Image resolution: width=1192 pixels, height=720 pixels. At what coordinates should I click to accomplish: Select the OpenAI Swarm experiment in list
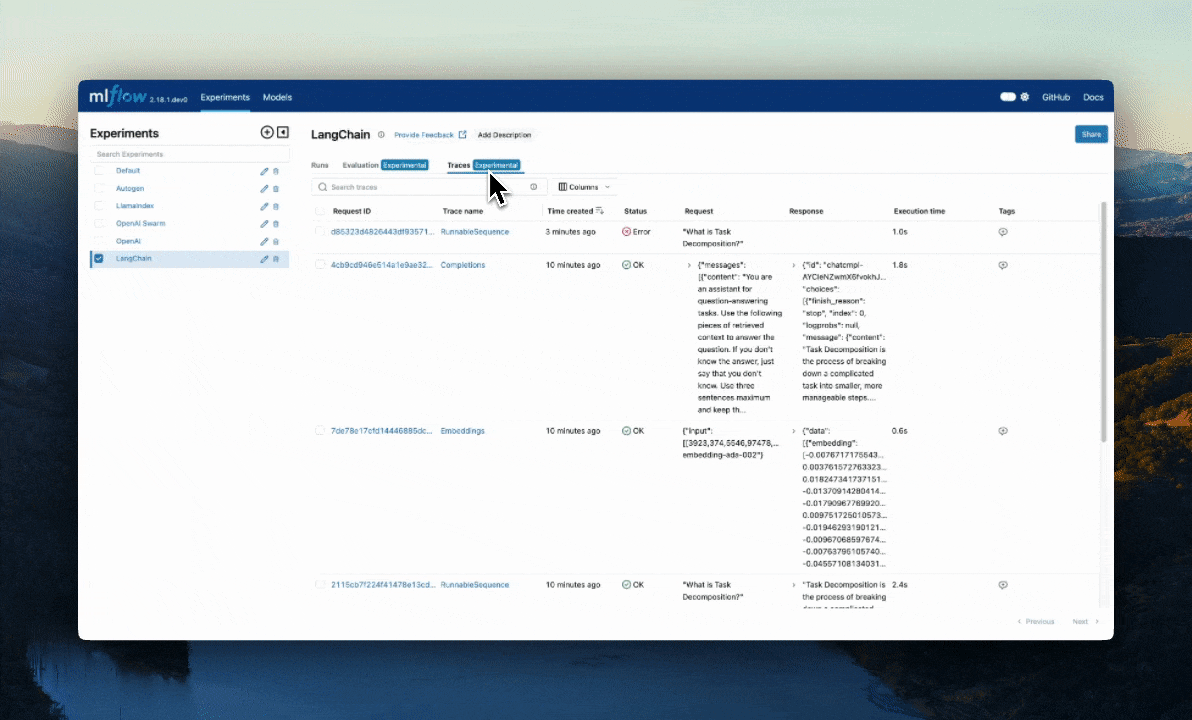coord(141,224)
